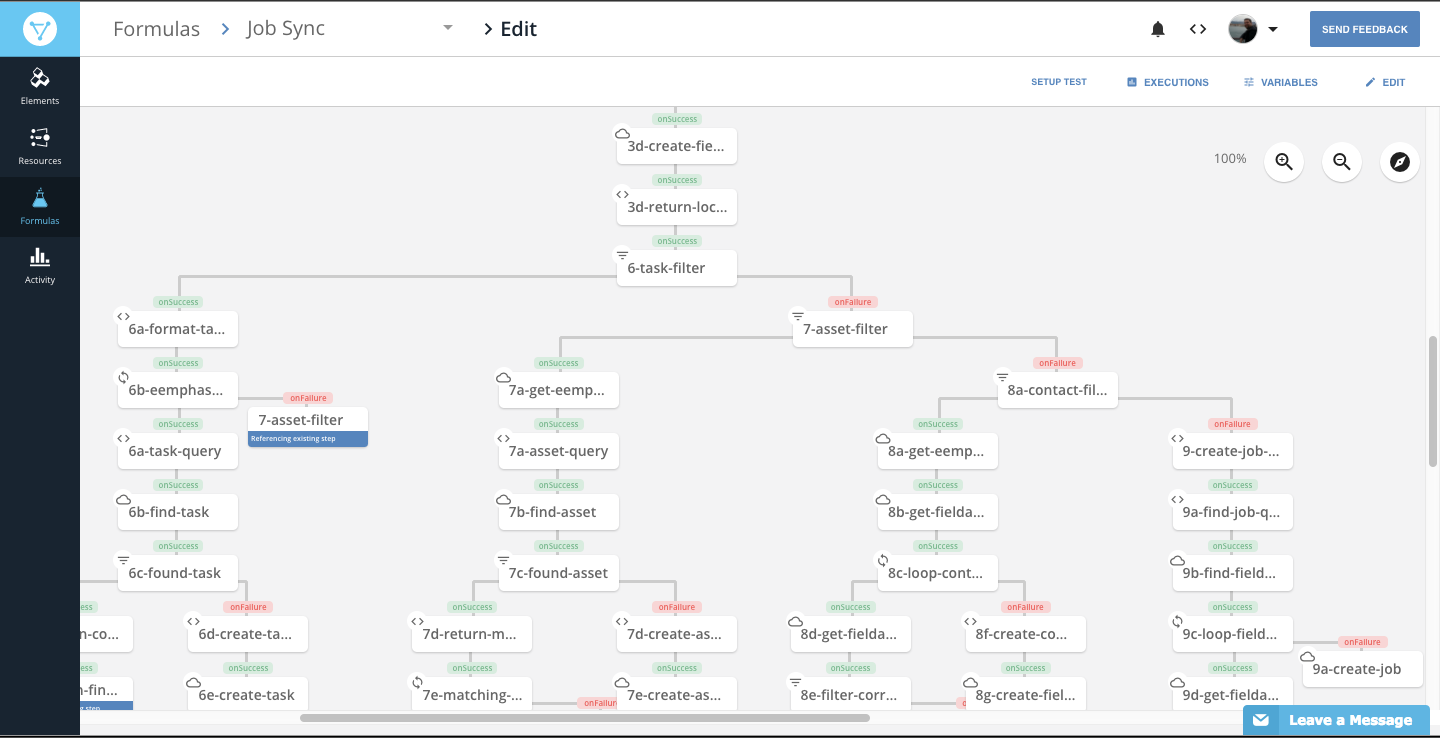Open the Elements panel from the left sidebar
Image resolution: width=1440 pixels, height=738 pixels.
[39, 85]
